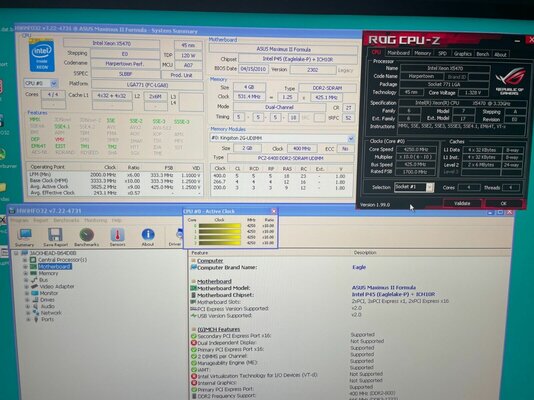Select Network tree node
534x400 pixels.
pos(51,313)
